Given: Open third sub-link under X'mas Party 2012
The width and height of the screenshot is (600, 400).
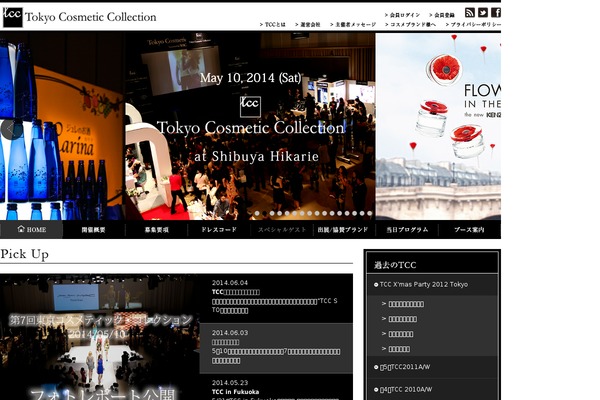Looking at the screenshot, I should pyautogui.click(x=401, y=334).
